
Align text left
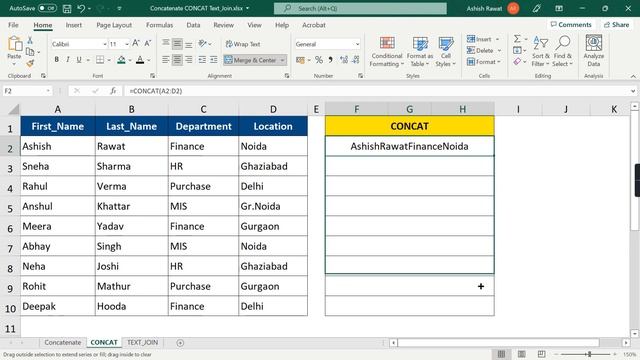(x=166, y=60)
